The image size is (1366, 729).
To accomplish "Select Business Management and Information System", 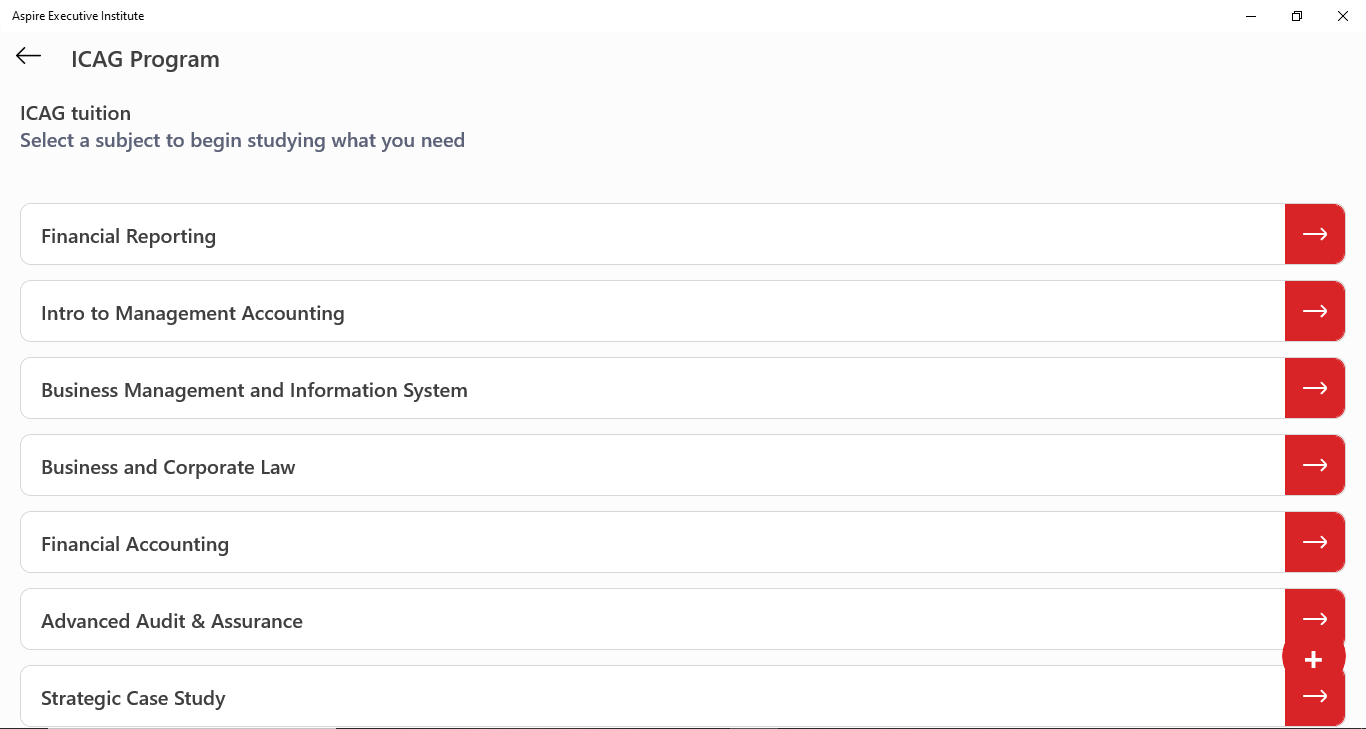I will click(254, 390).
